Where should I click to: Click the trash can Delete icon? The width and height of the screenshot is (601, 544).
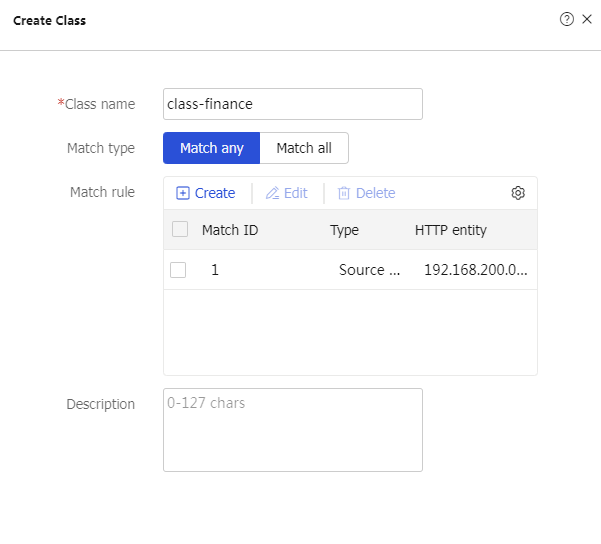point(344,193)
